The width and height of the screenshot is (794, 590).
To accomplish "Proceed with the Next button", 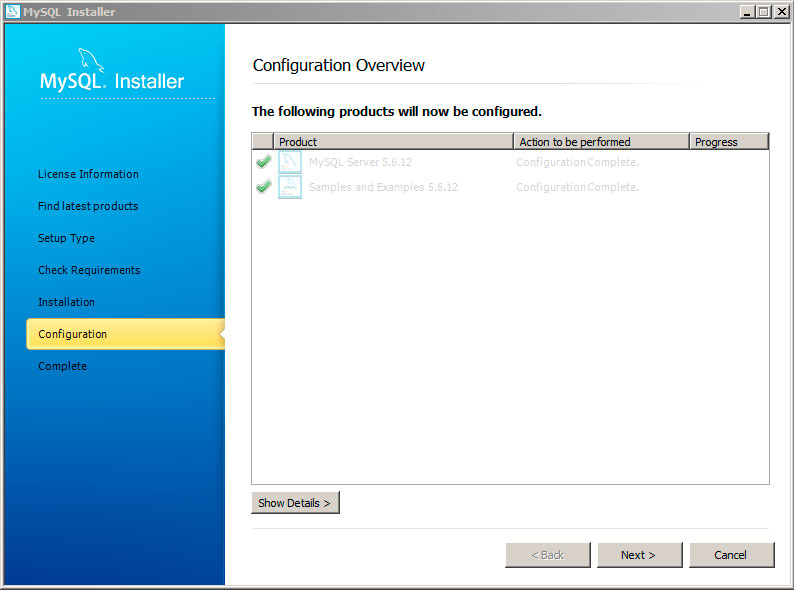I will [x=640, y=555].
